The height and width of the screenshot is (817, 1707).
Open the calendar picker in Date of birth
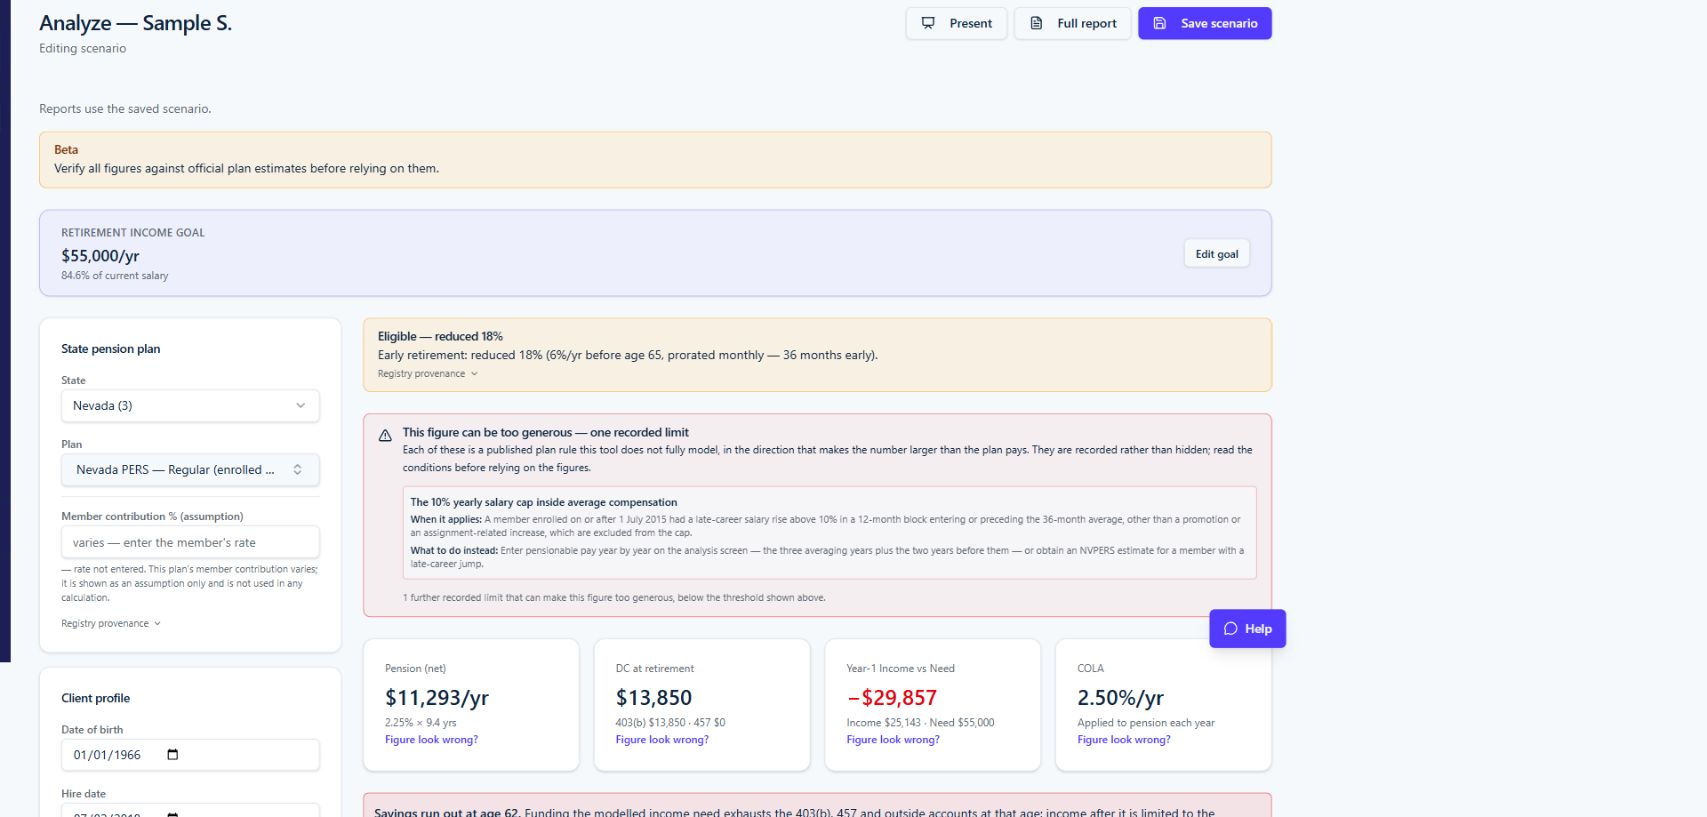(172, 755)
